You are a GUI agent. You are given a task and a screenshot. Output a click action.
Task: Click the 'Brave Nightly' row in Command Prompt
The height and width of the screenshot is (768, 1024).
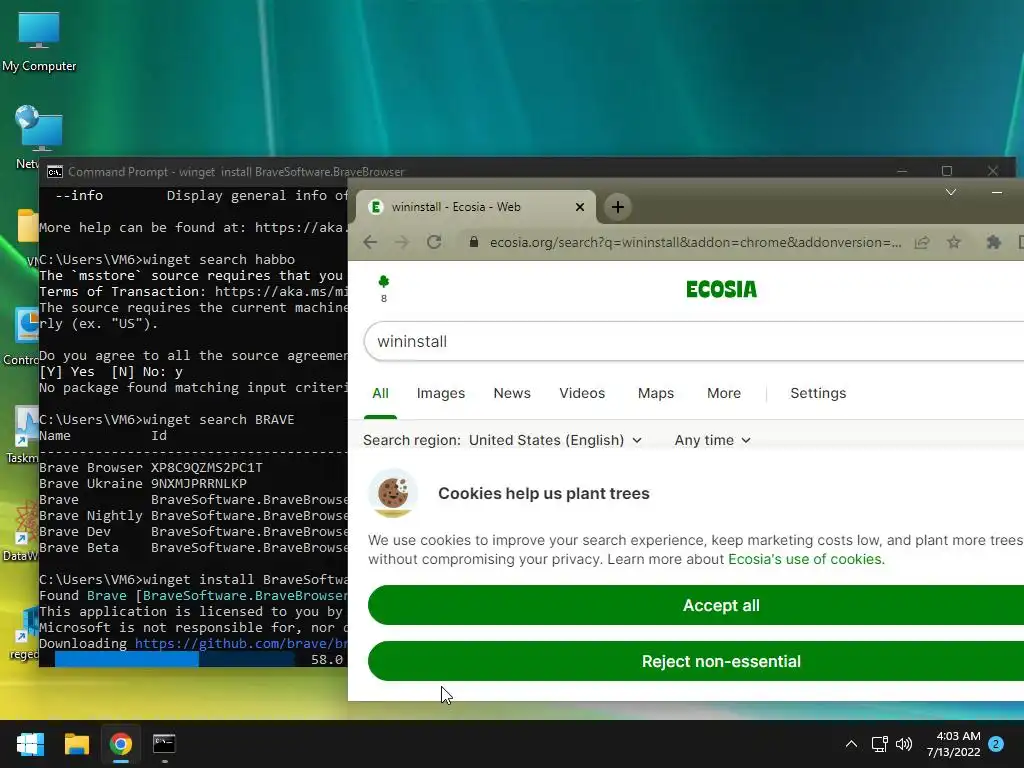click(x=193, y=515)
